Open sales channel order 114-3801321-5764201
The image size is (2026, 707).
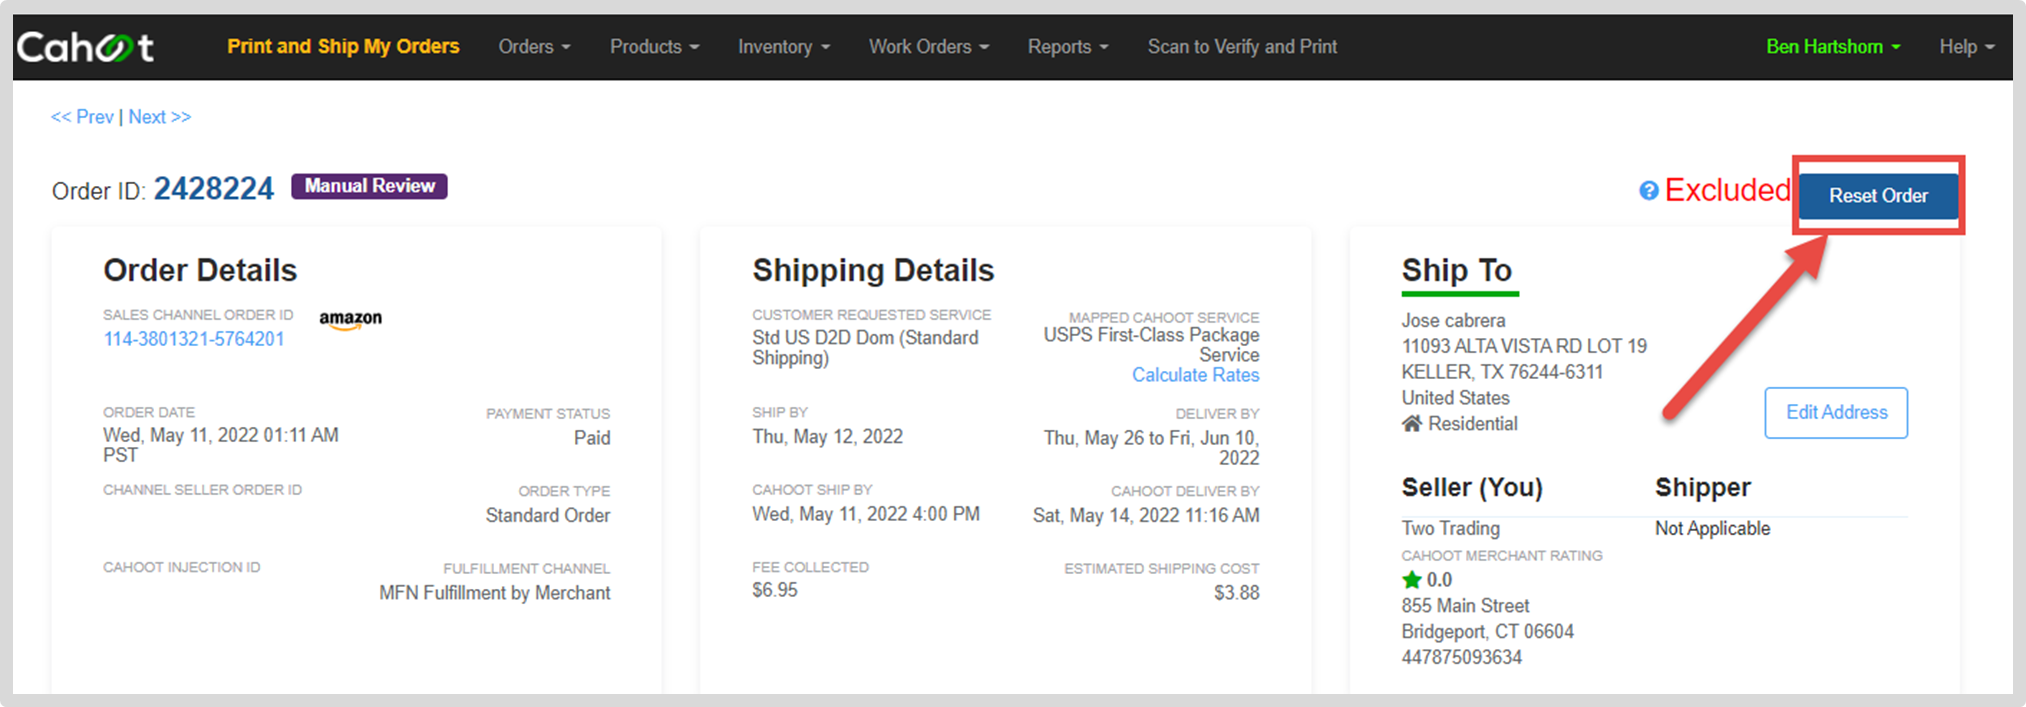pos(194,339)
